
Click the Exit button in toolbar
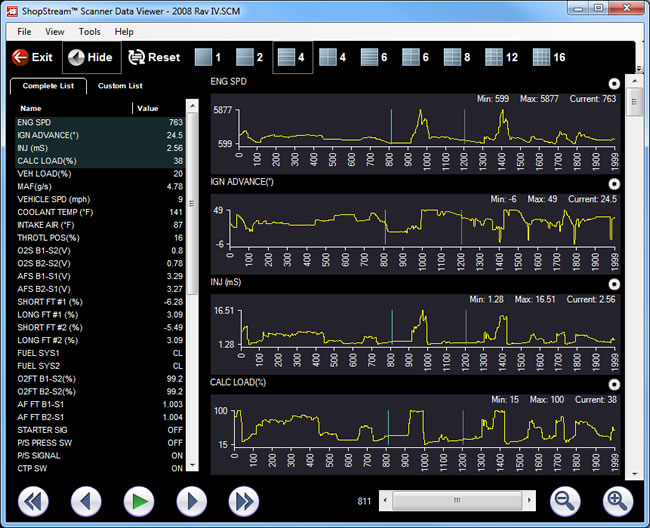32,57
